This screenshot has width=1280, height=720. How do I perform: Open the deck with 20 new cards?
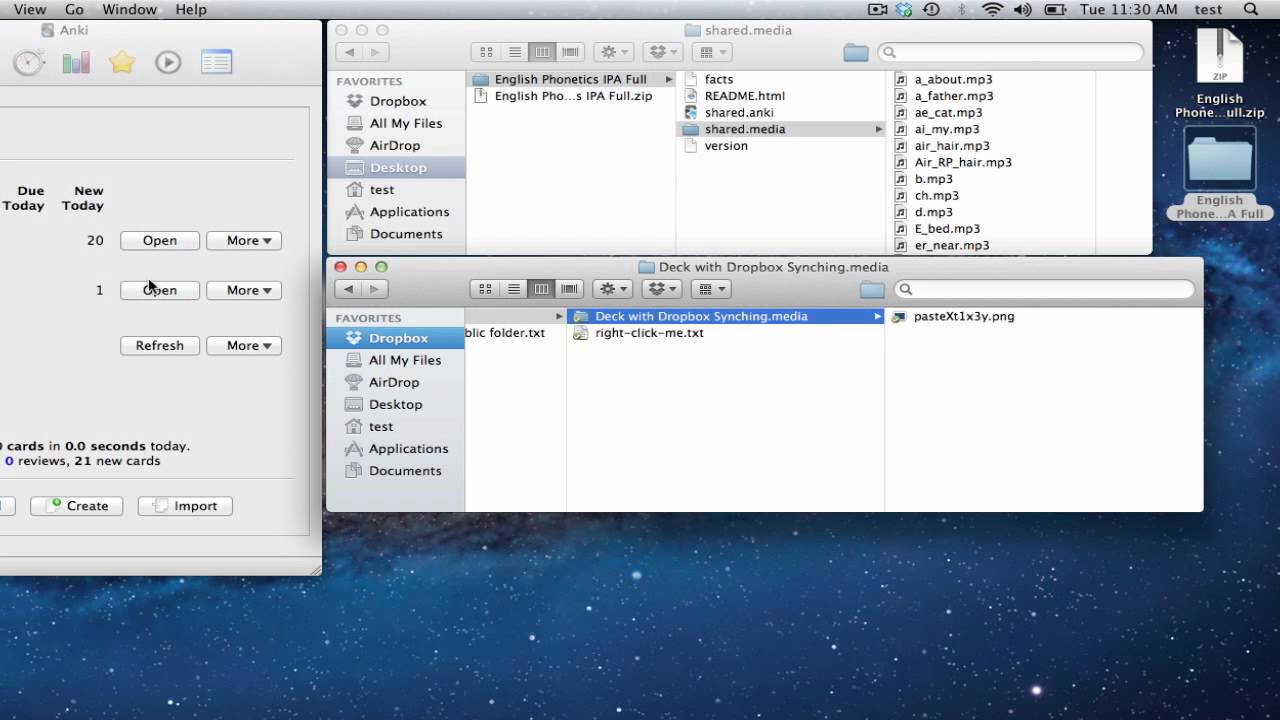[x=159, y=240]
